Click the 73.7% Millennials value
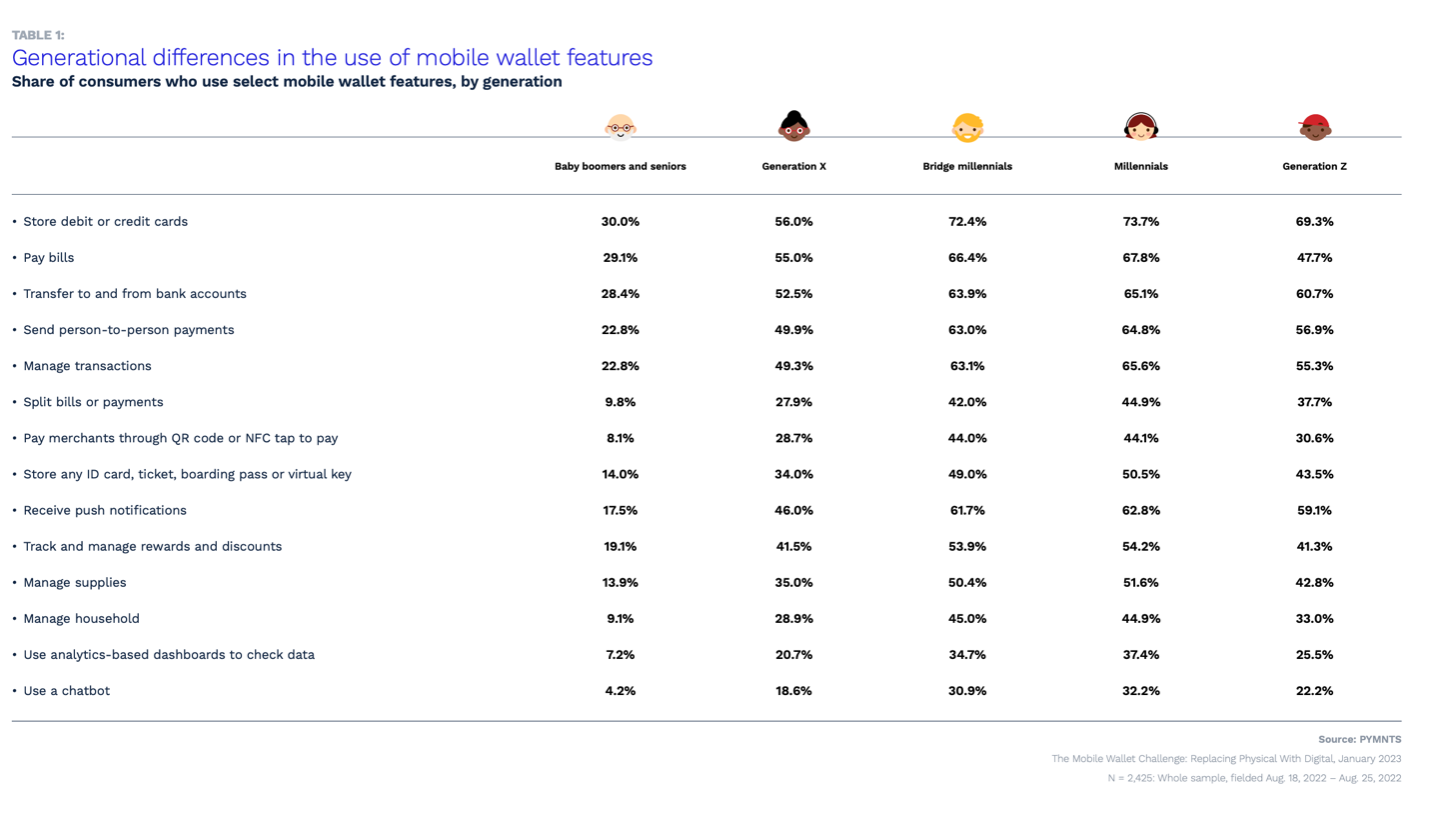This screenshot has width=1430, height=831. pyautogui.click(x=1140, y=221)
